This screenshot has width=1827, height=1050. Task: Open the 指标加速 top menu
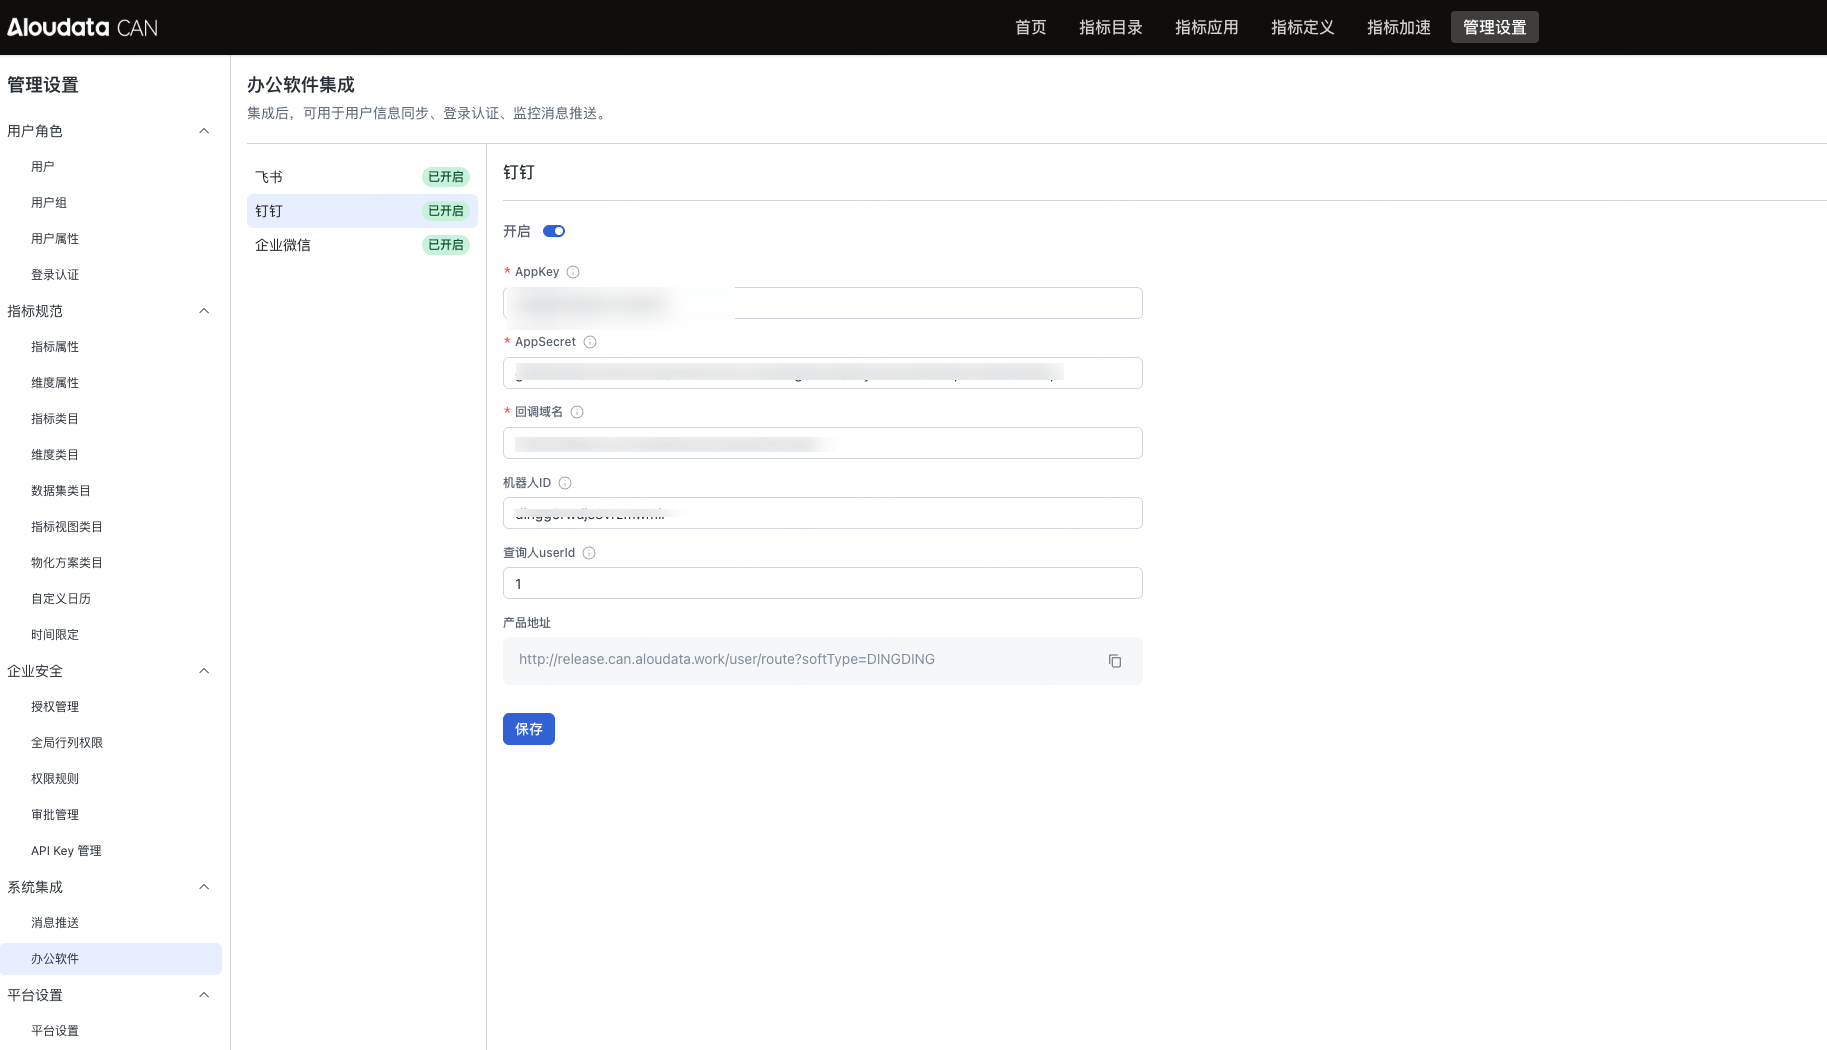pyautogui.click(x=1399, y=27)
